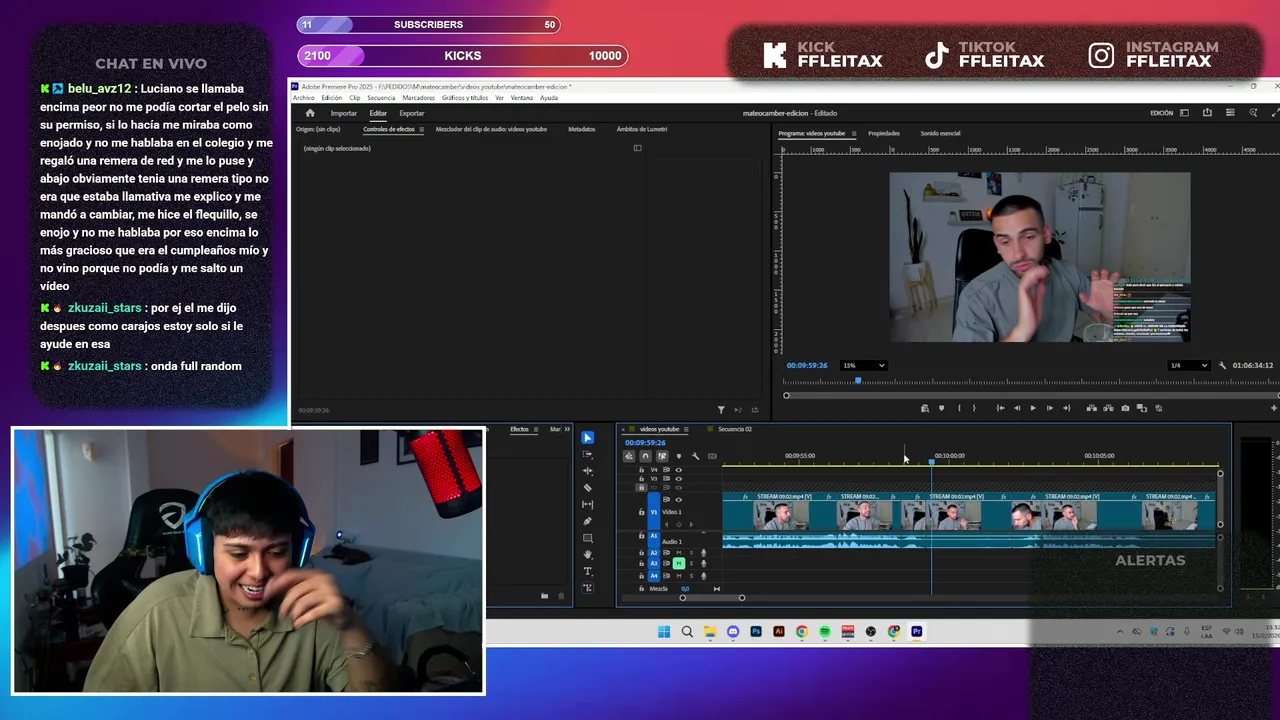Click the Comparison View icon in Program monitor
Image resolution: width=1280 pixels, height=720 pixels.
[1142, 408]
